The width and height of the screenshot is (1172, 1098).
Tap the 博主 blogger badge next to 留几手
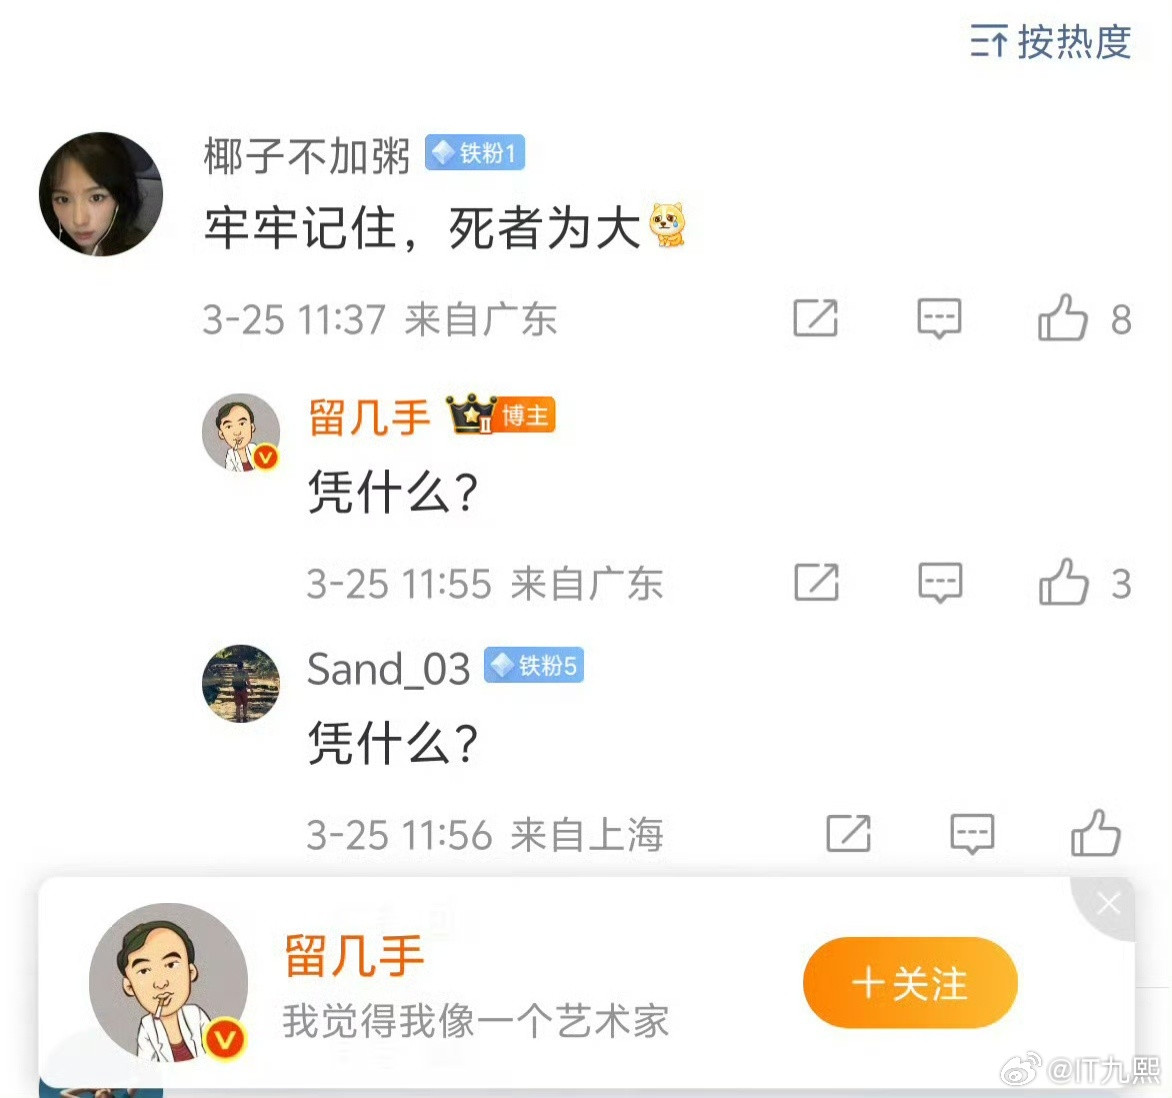coord(524,417)
